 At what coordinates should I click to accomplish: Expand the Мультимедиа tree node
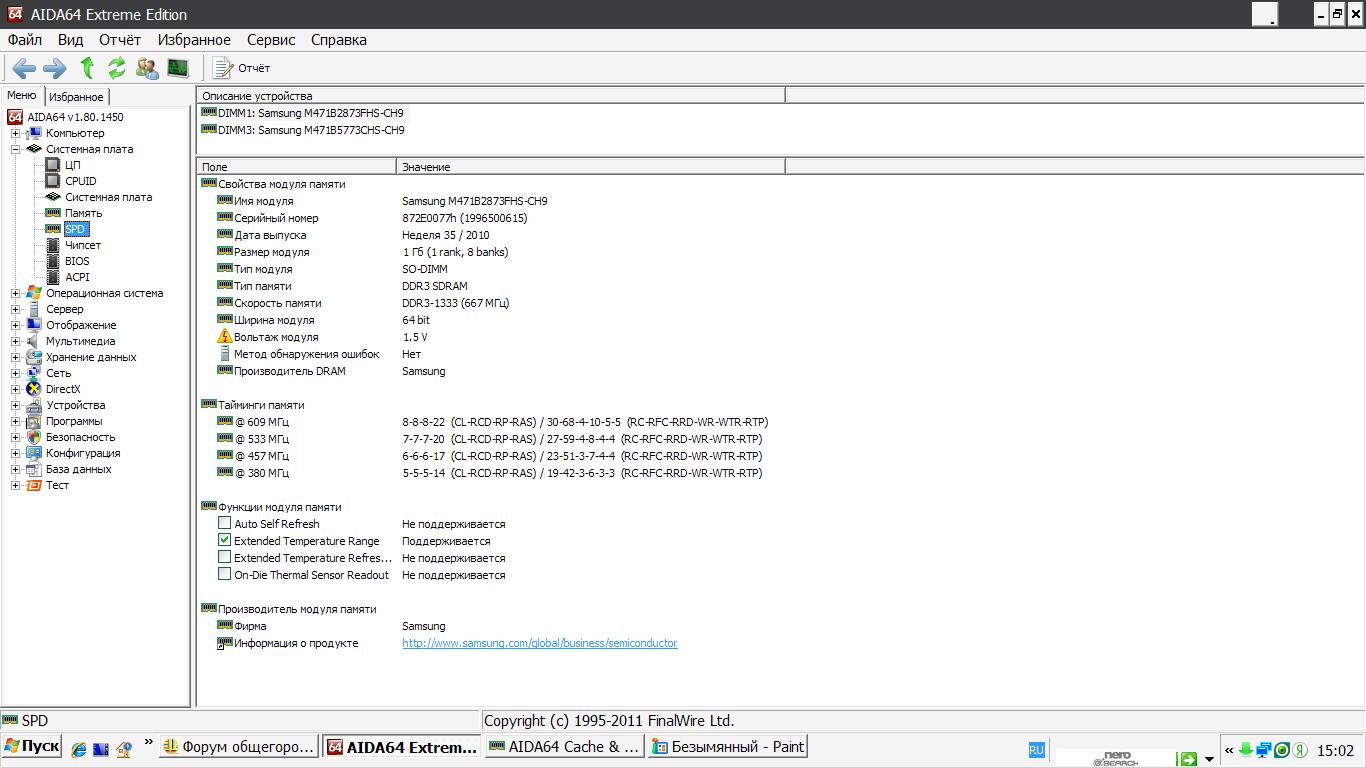(15, 341)
